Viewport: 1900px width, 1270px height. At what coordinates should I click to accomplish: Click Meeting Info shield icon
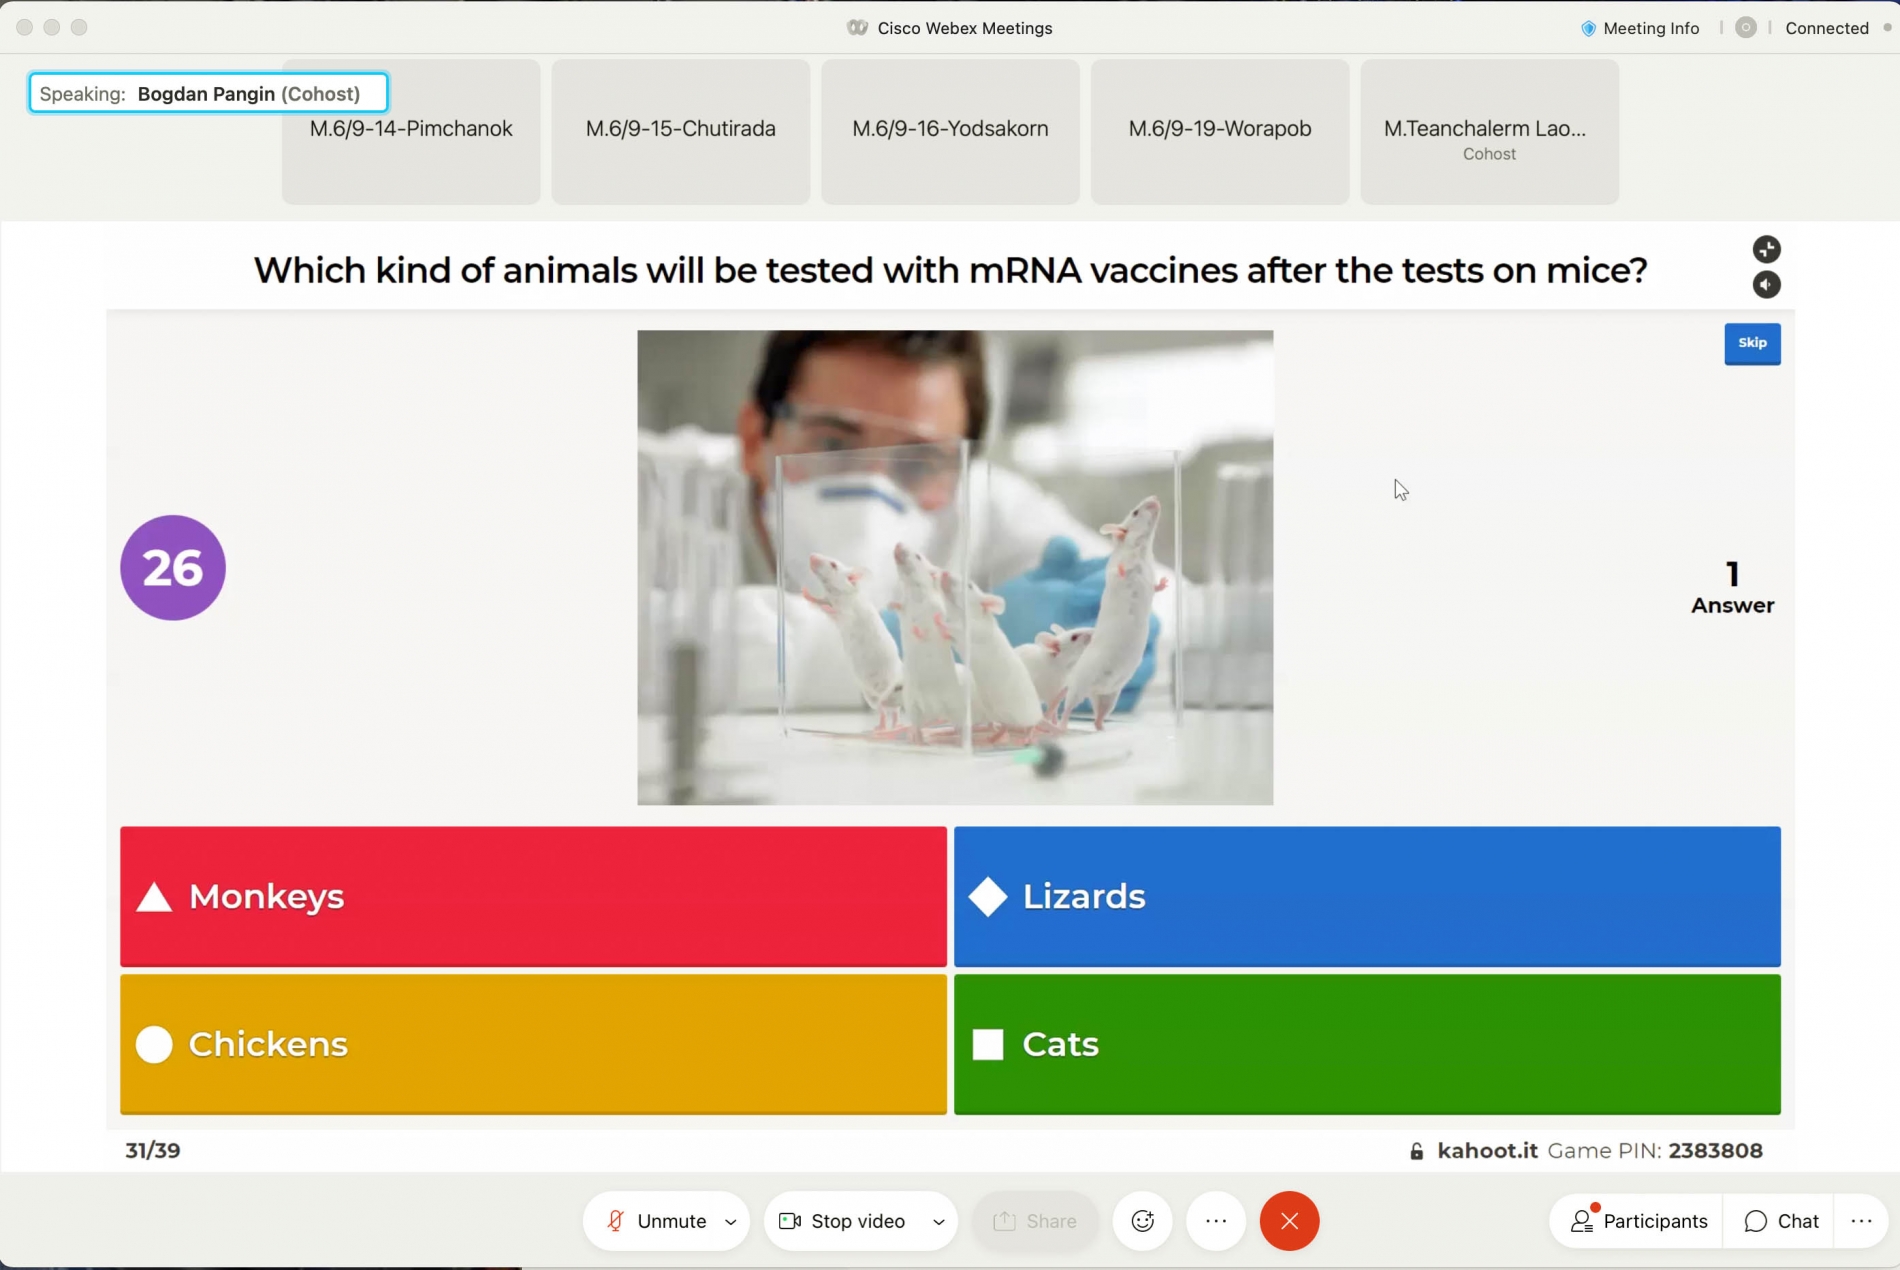coord(1588,28)
